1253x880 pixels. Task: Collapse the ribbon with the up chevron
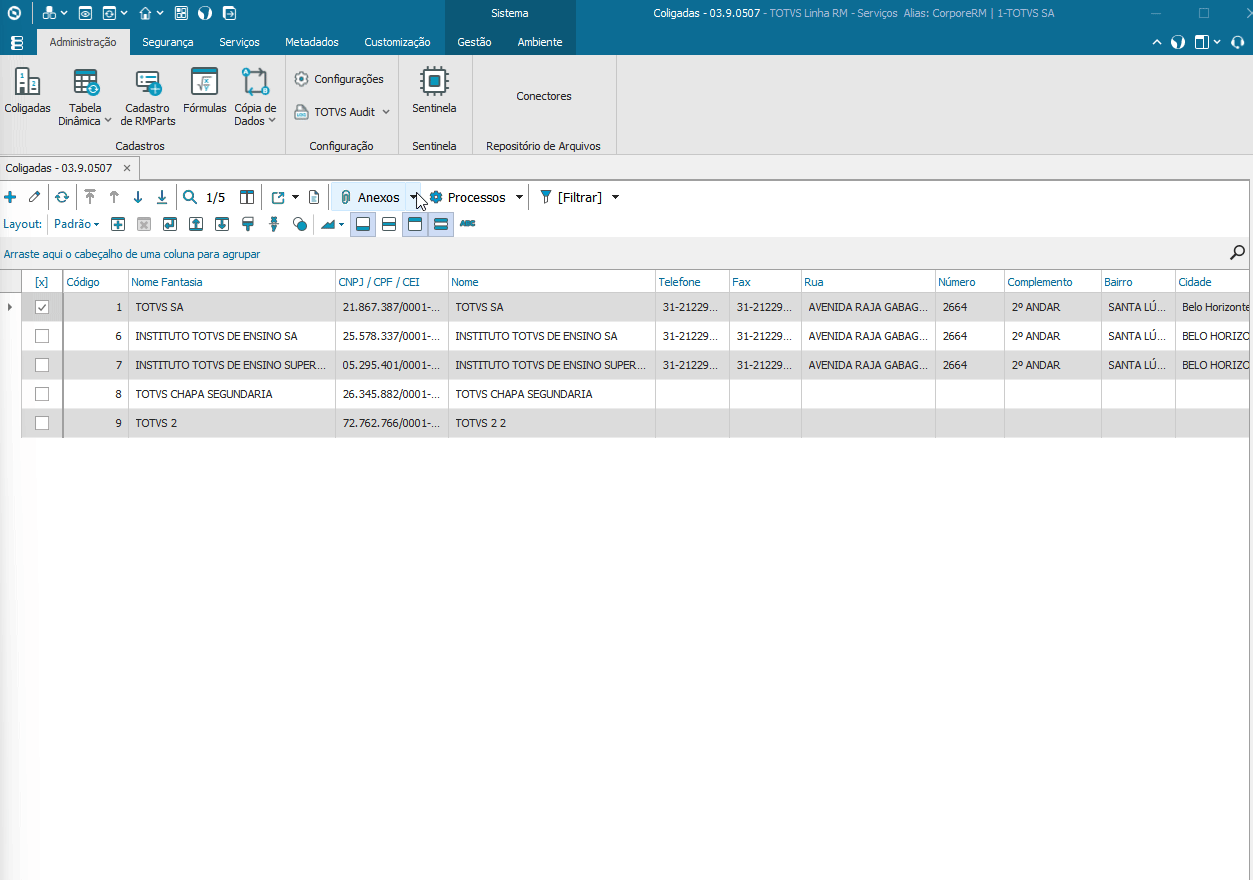tap(1157, 42)
